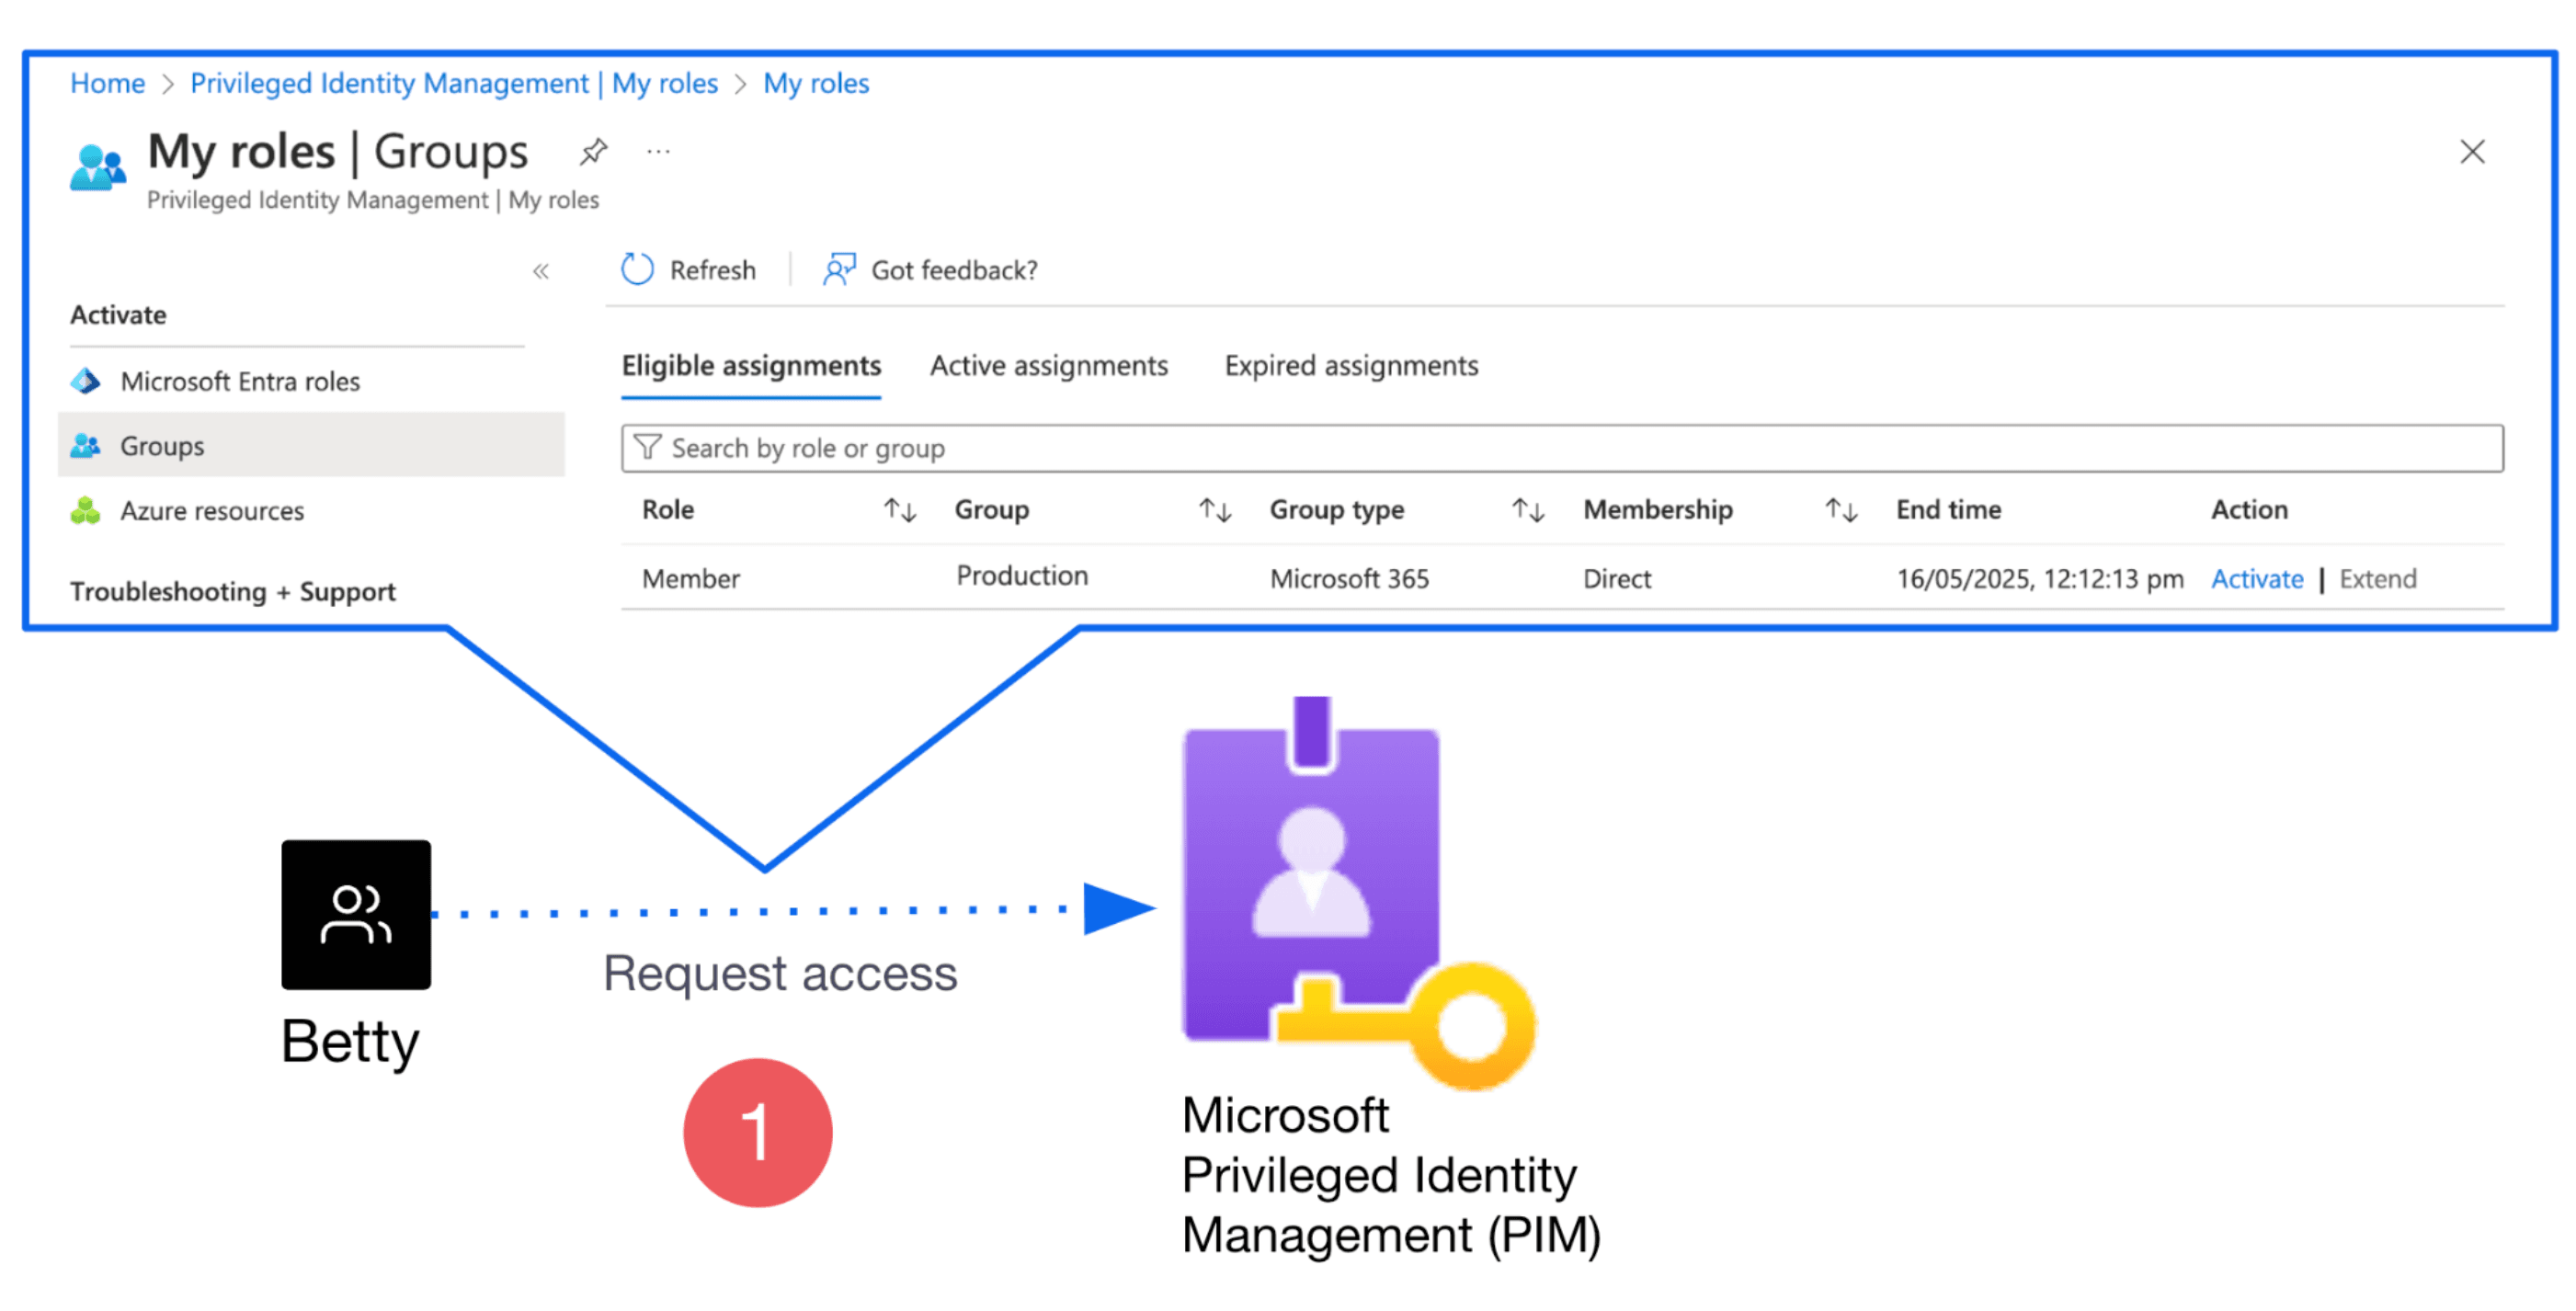This screenshot has width=2576, height=1311.
Task: Pin the My roles page
Action: click(593, 152)
